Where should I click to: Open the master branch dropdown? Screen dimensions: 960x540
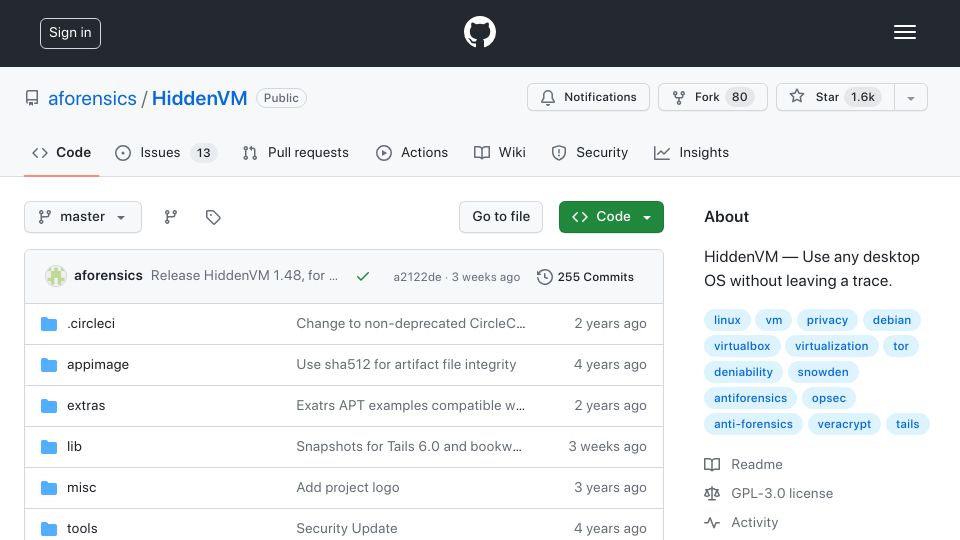83,217
